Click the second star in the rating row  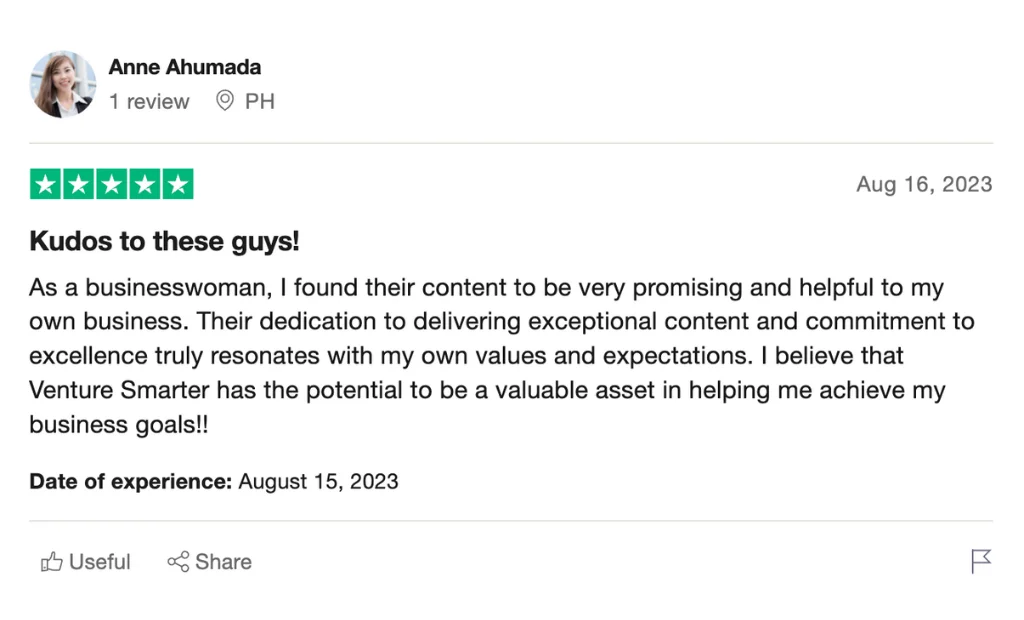79,184
